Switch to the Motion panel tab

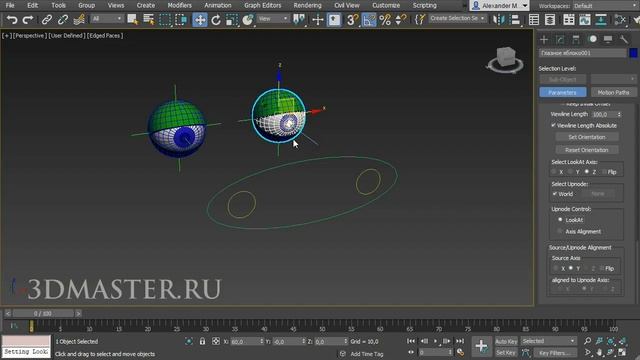point(592,39)
